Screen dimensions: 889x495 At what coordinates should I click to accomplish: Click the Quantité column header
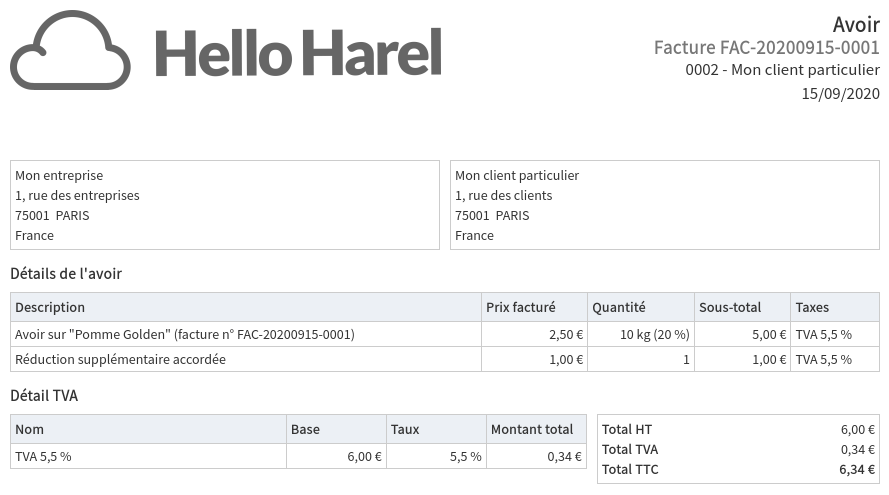[618, 307]
